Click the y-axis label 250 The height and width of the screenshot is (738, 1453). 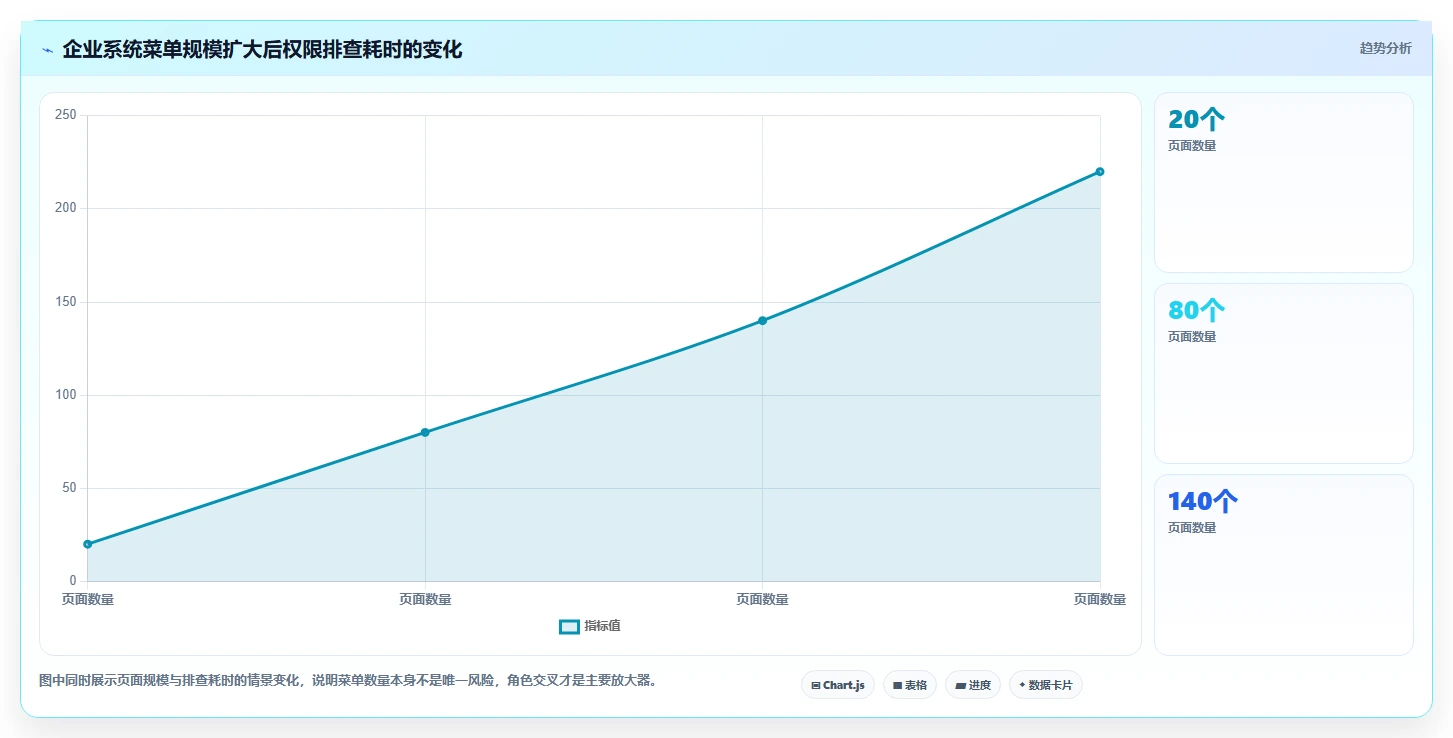pyautogui.click(x=66, y=115)
